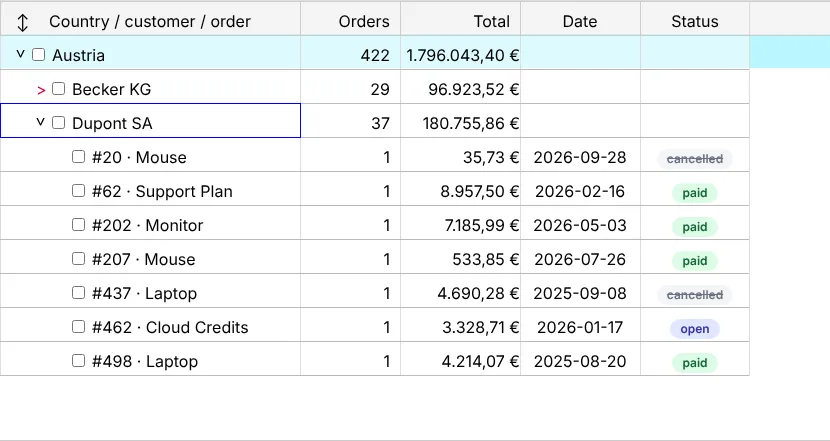Check order #207 Mouse checkbox
Screen dimensions: 830x441
[x=78, y=258]
